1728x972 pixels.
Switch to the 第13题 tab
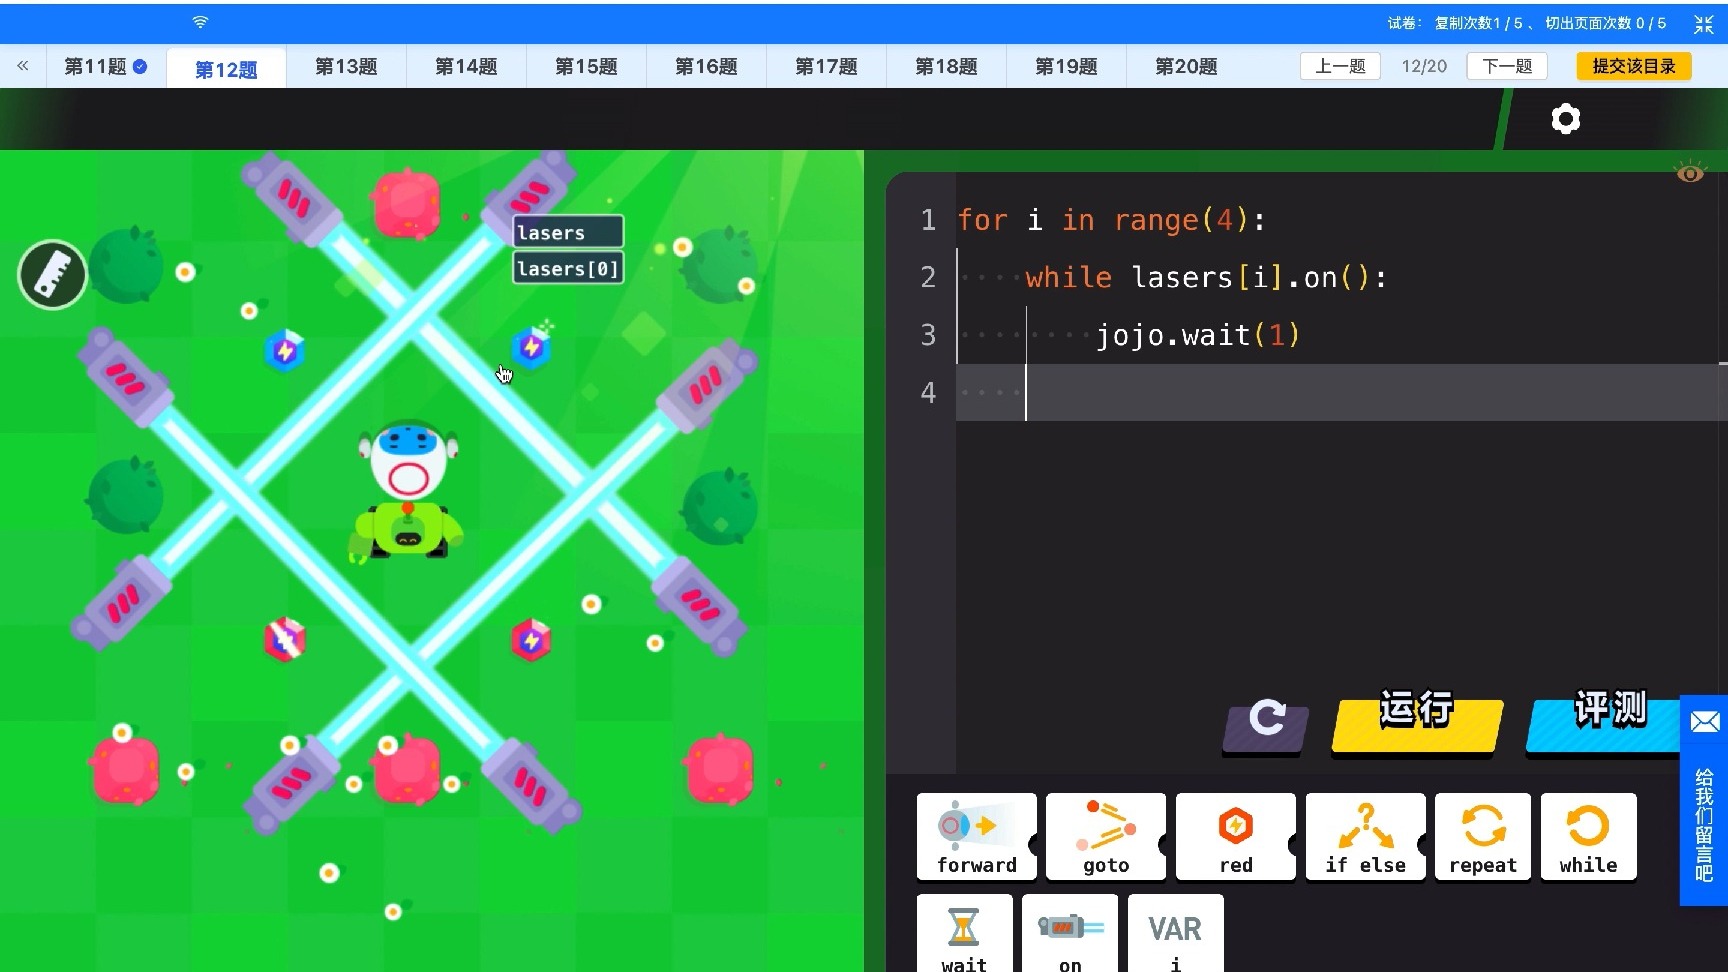click(x=346, y=67)
